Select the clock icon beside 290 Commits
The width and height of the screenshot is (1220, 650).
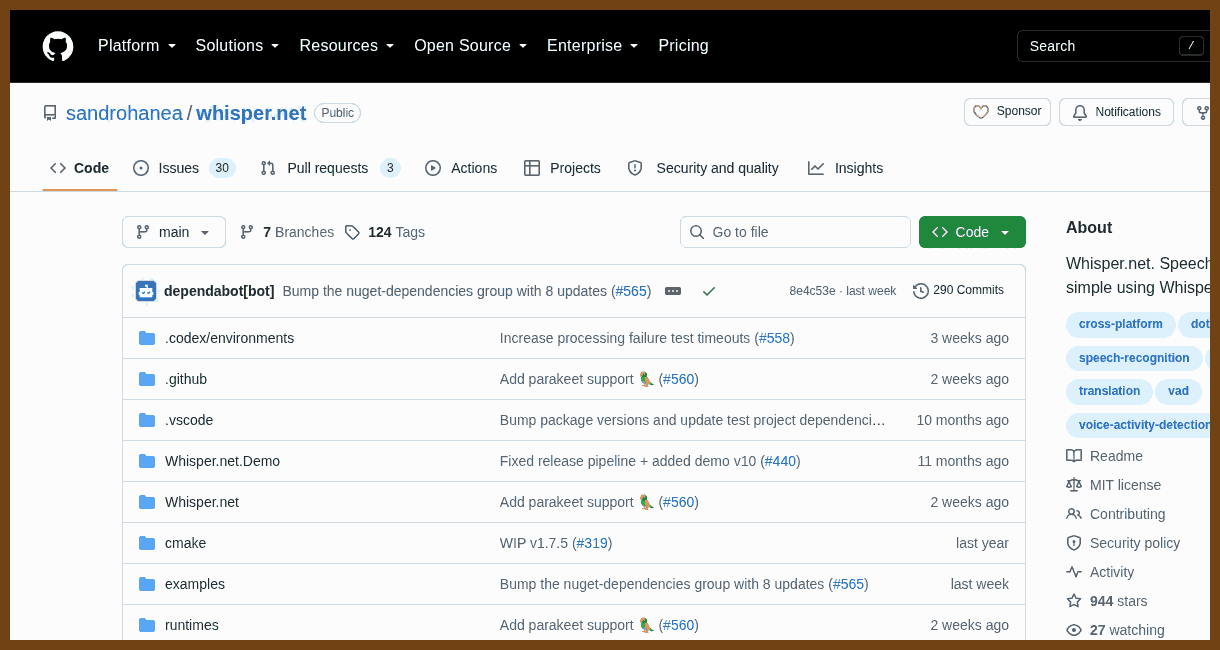coord(921,291)
